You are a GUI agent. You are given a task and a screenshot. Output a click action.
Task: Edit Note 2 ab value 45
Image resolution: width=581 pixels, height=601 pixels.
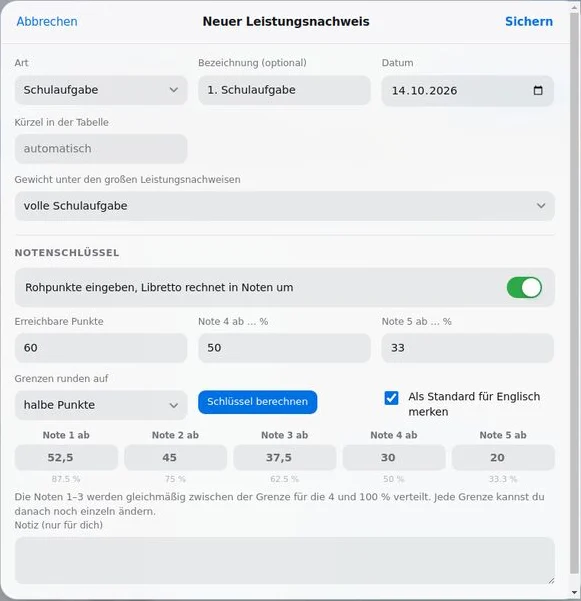[x=176, y=457]
